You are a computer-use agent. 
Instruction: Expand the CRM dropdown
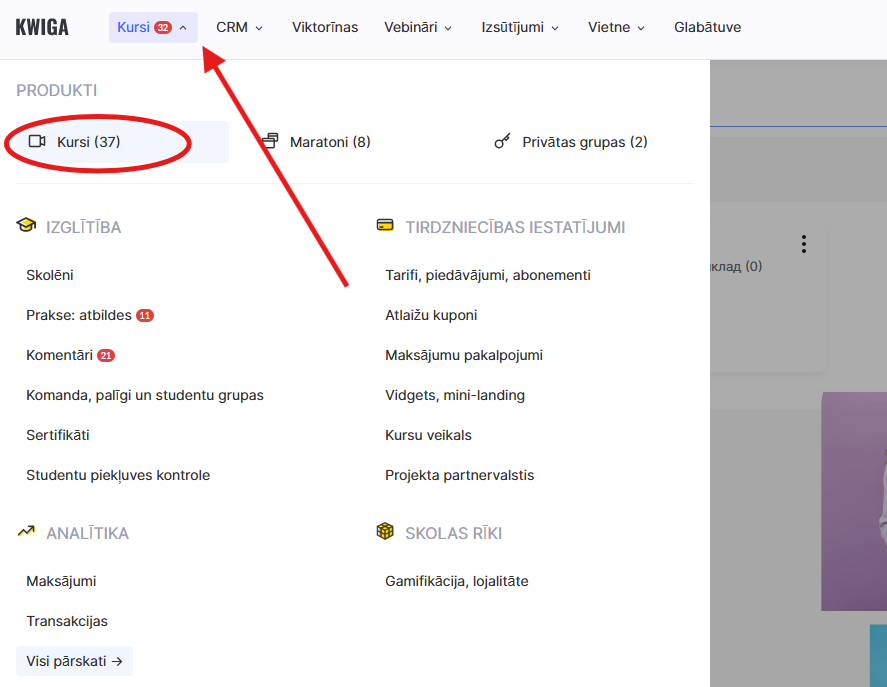click(239, 27)
